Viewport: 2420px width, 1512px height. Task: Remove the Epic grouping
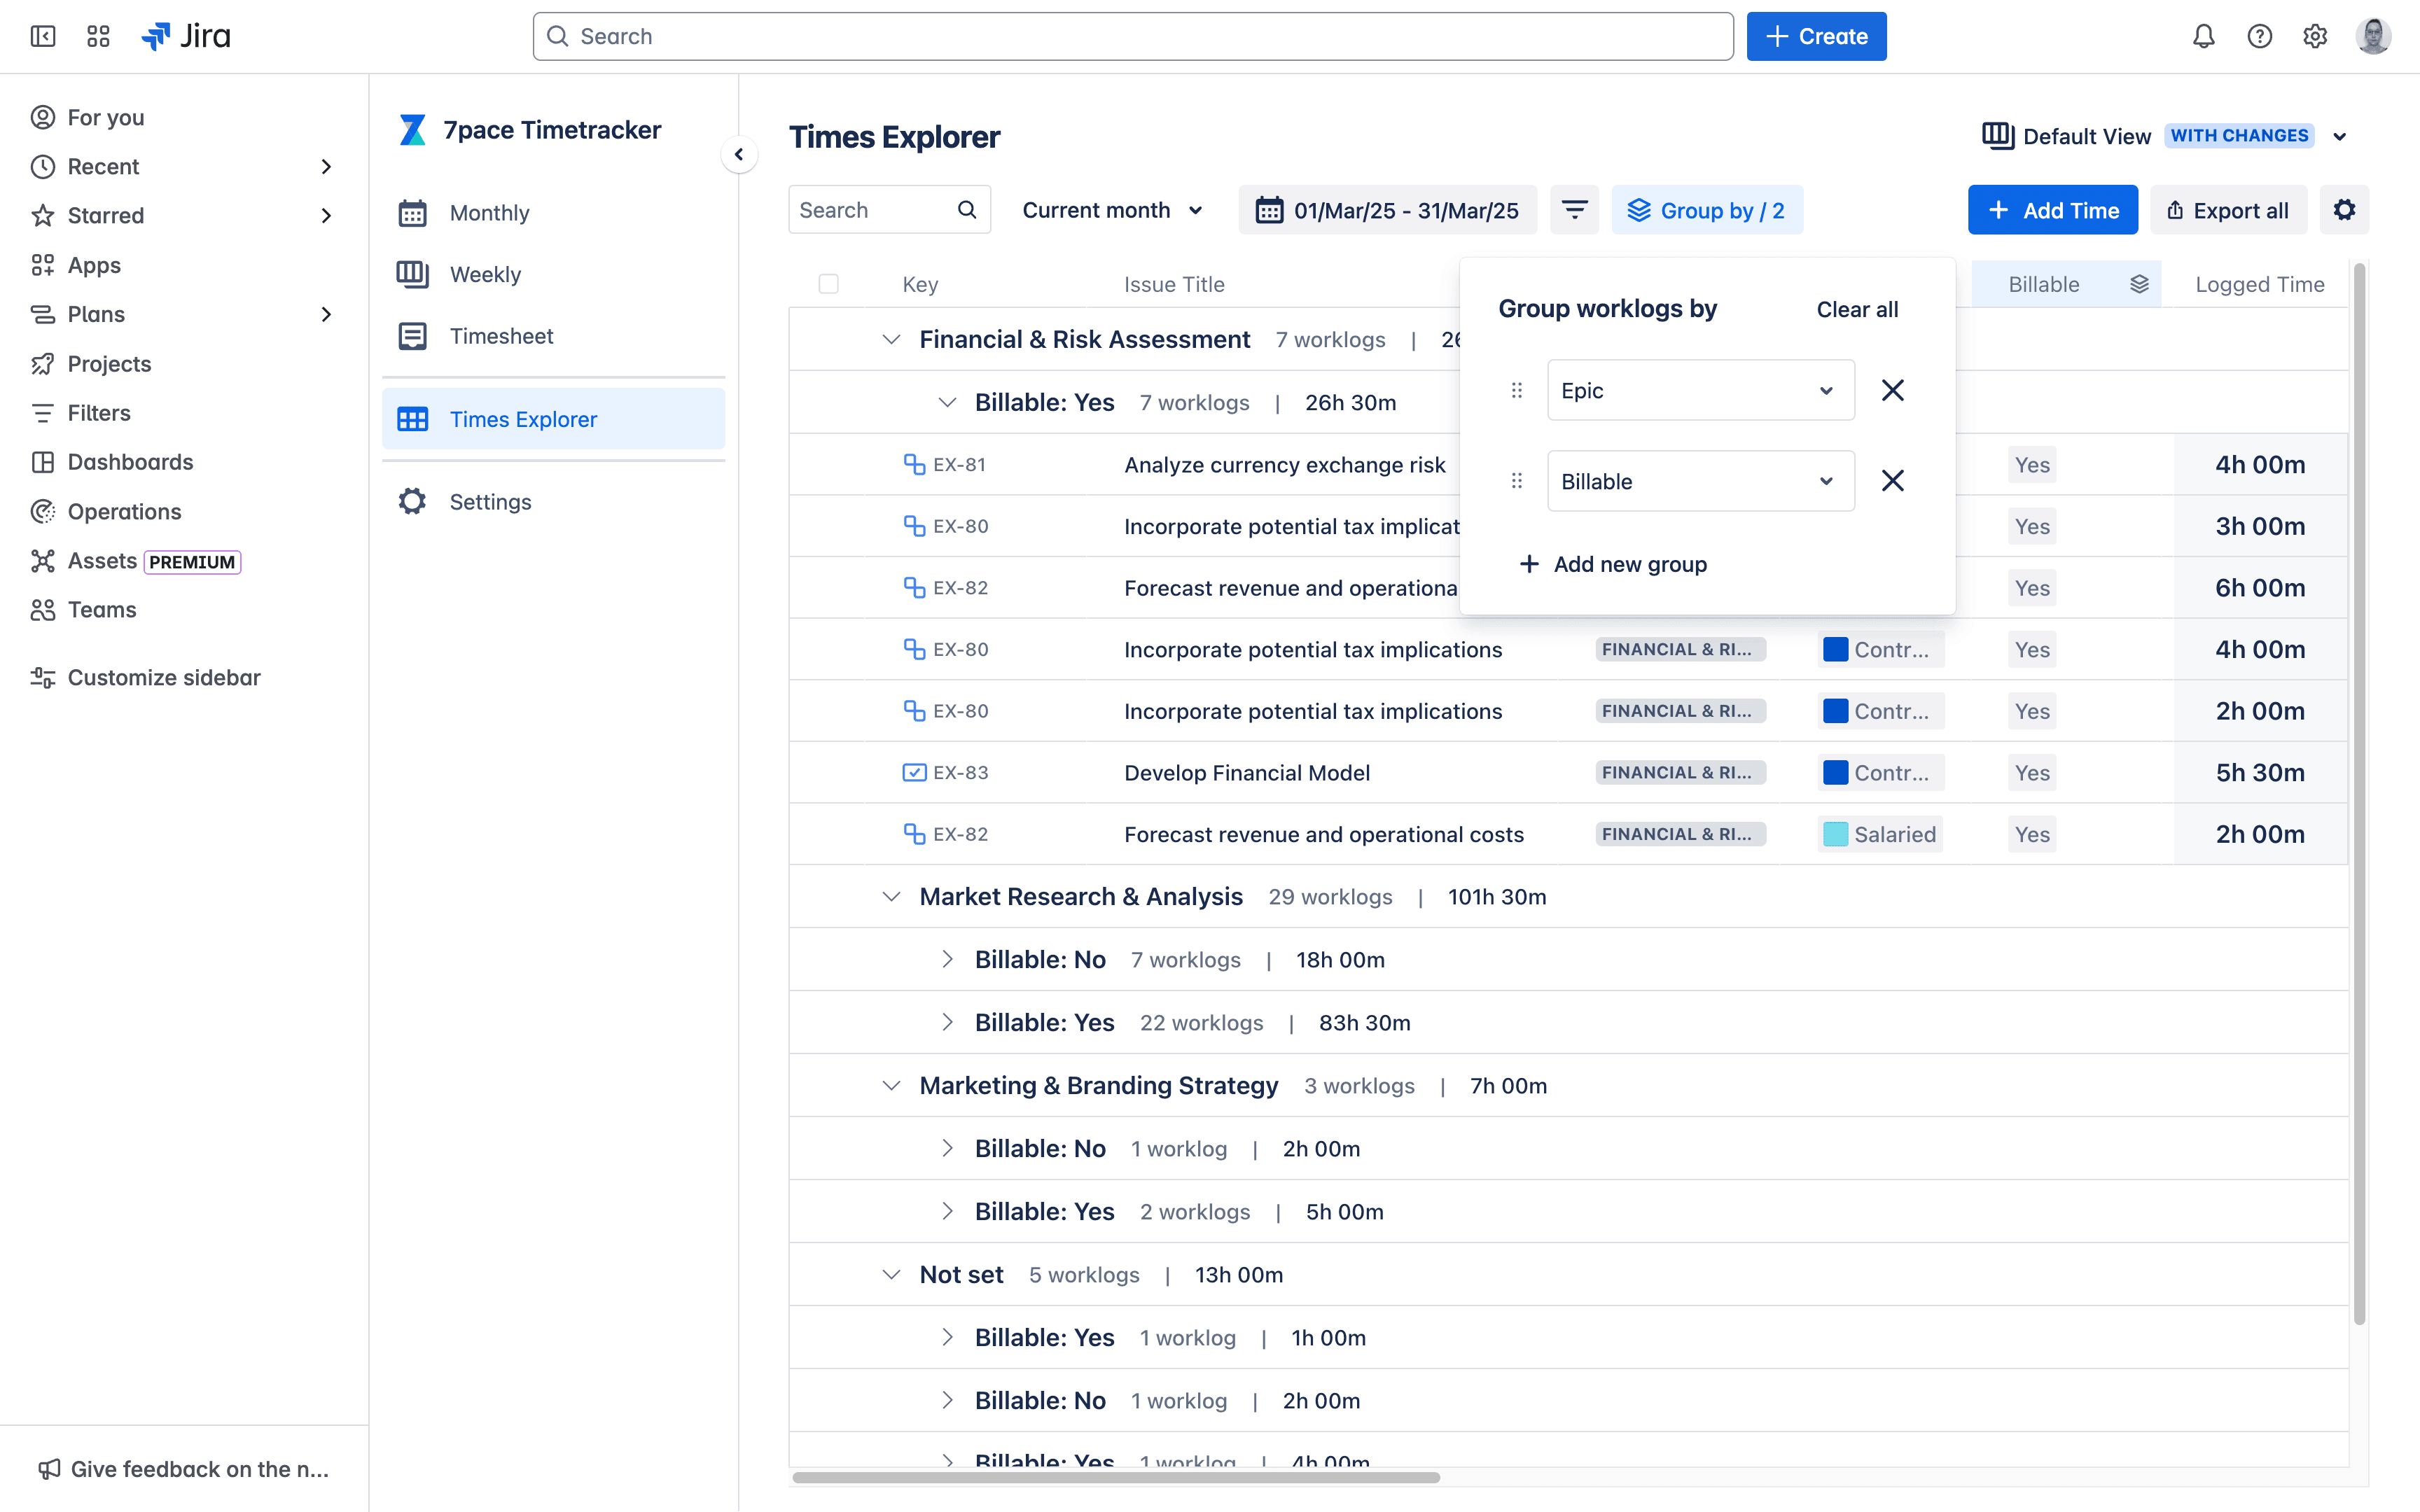pyautogui.click(x=1893, y=390)
